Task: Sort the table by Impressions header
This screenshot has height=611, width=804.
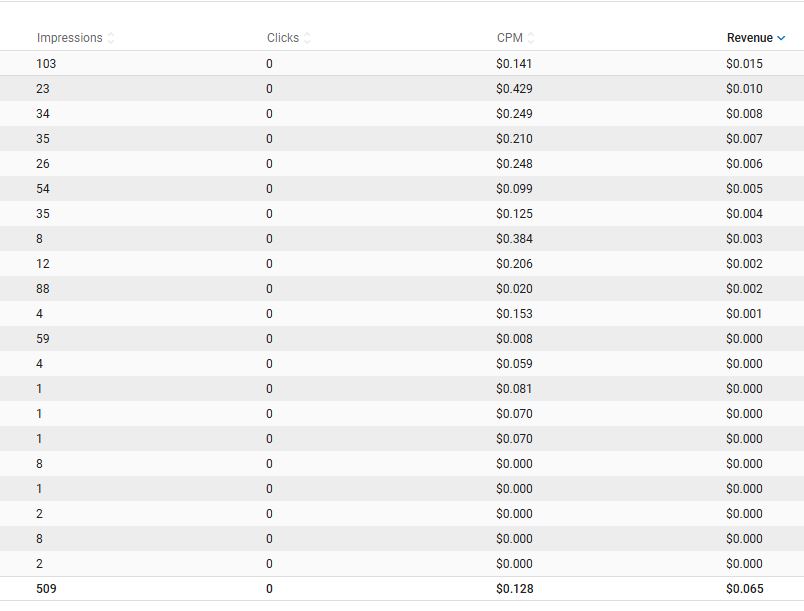Action: 69,38
